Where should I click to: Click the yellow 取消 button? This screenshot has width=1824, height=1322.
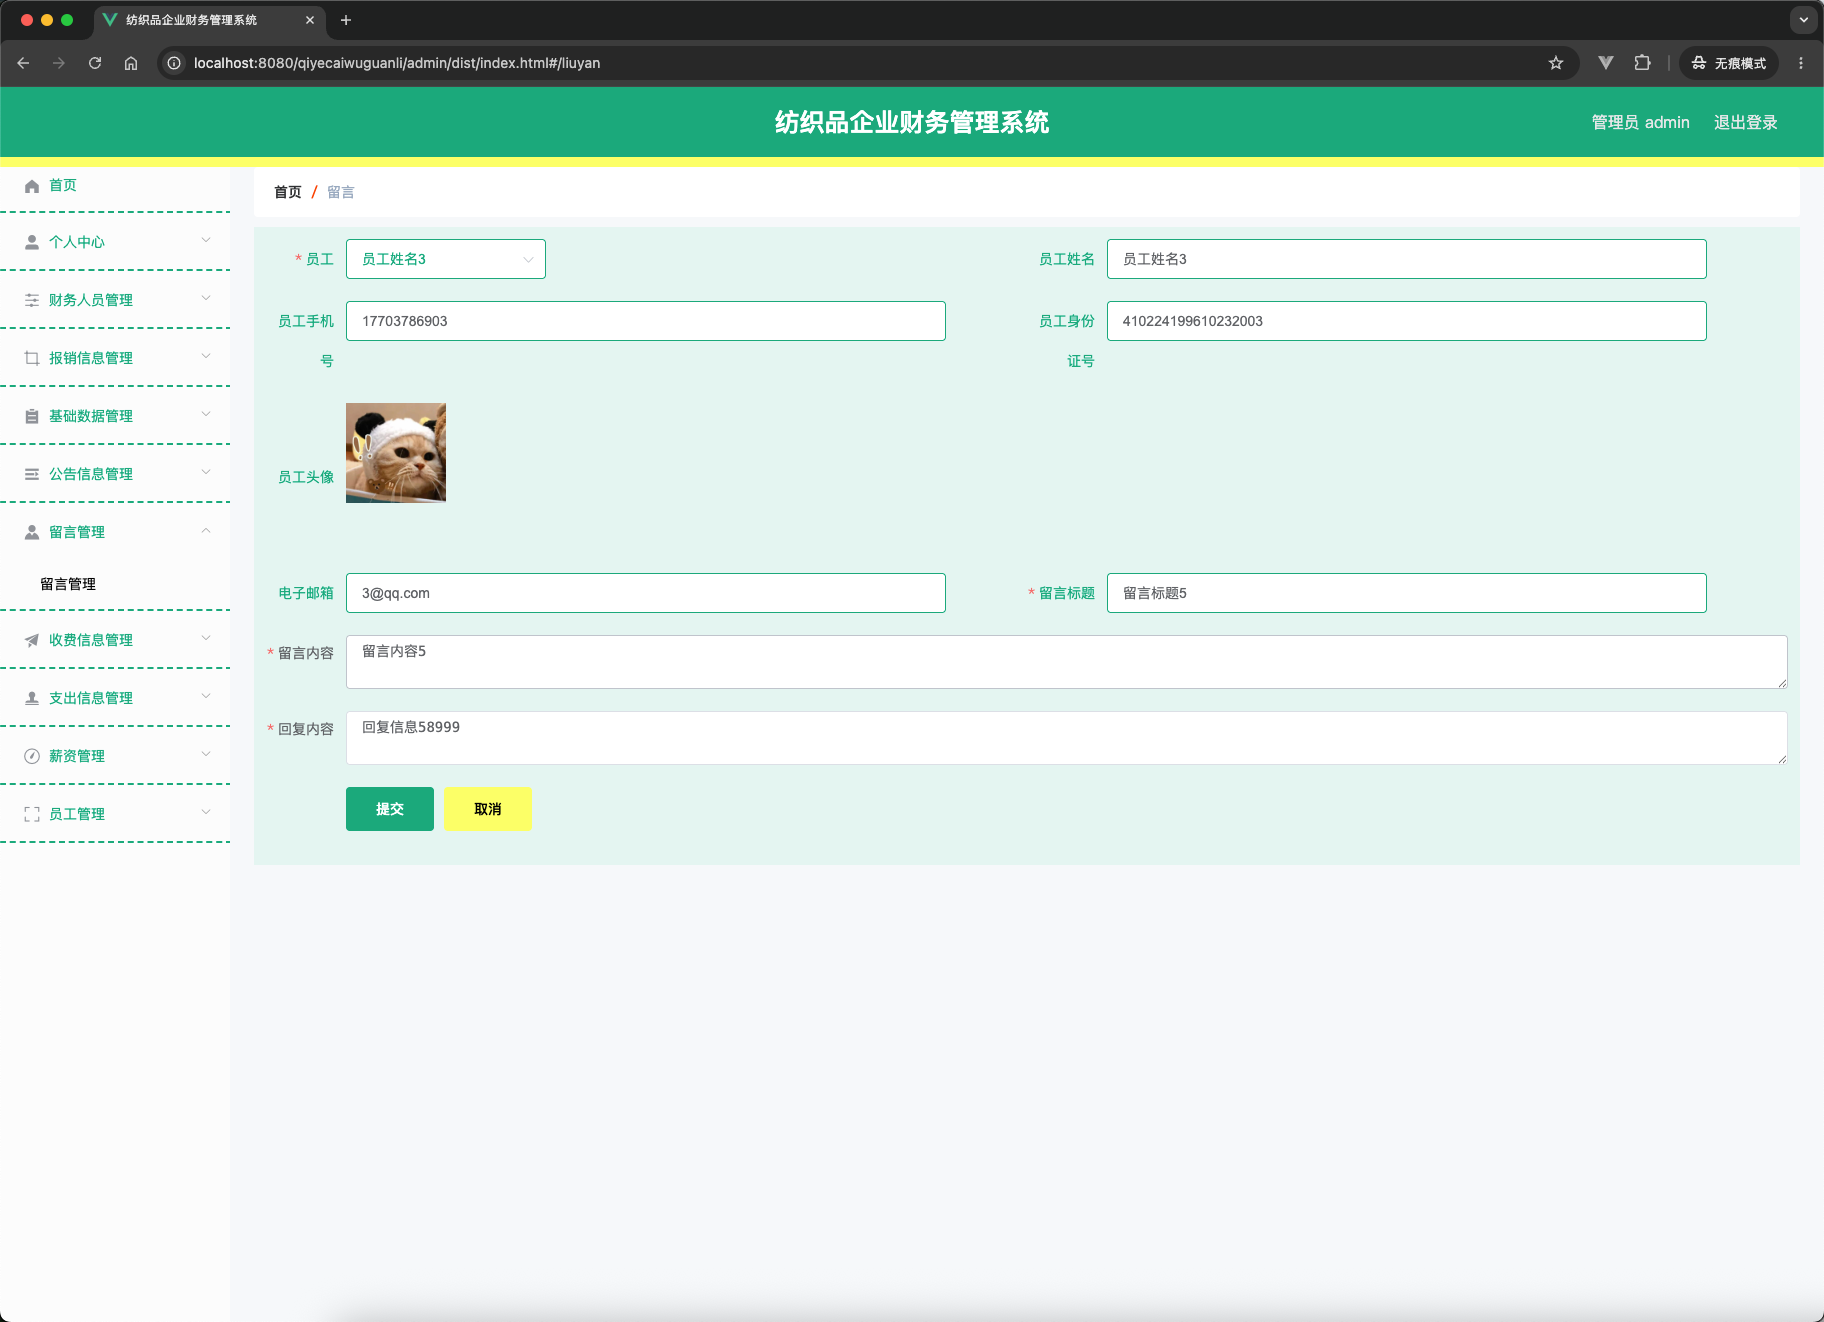488,809
